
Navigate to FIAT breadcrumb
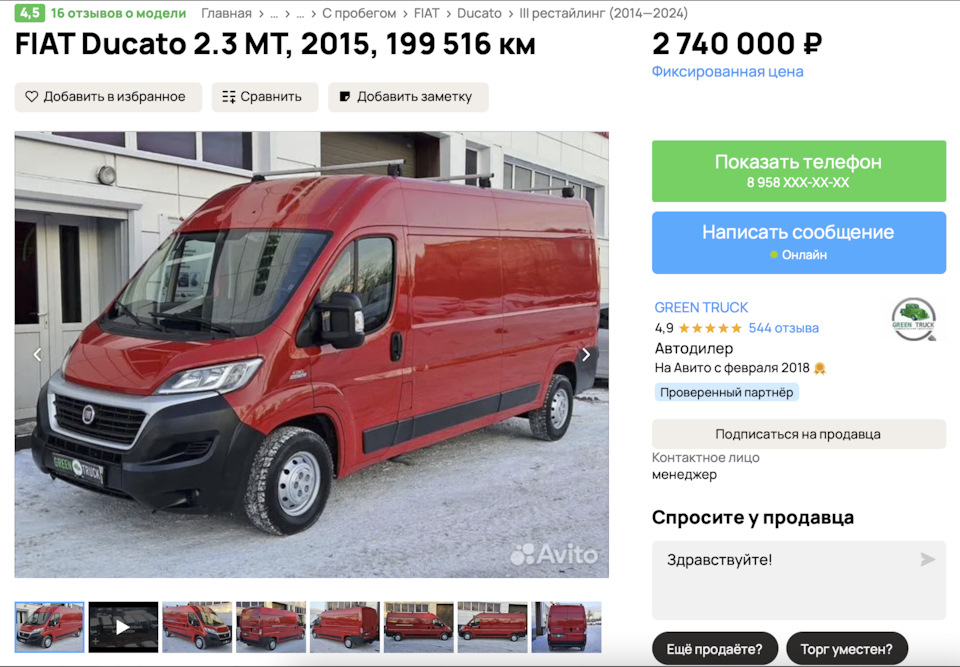(426, 13)
